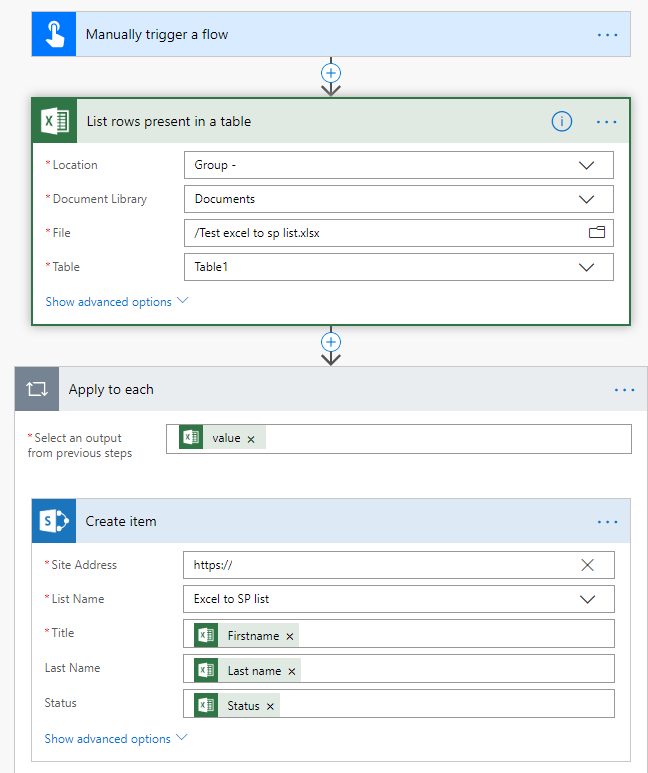Click the folder picker icon in File field

pos(597,233)
